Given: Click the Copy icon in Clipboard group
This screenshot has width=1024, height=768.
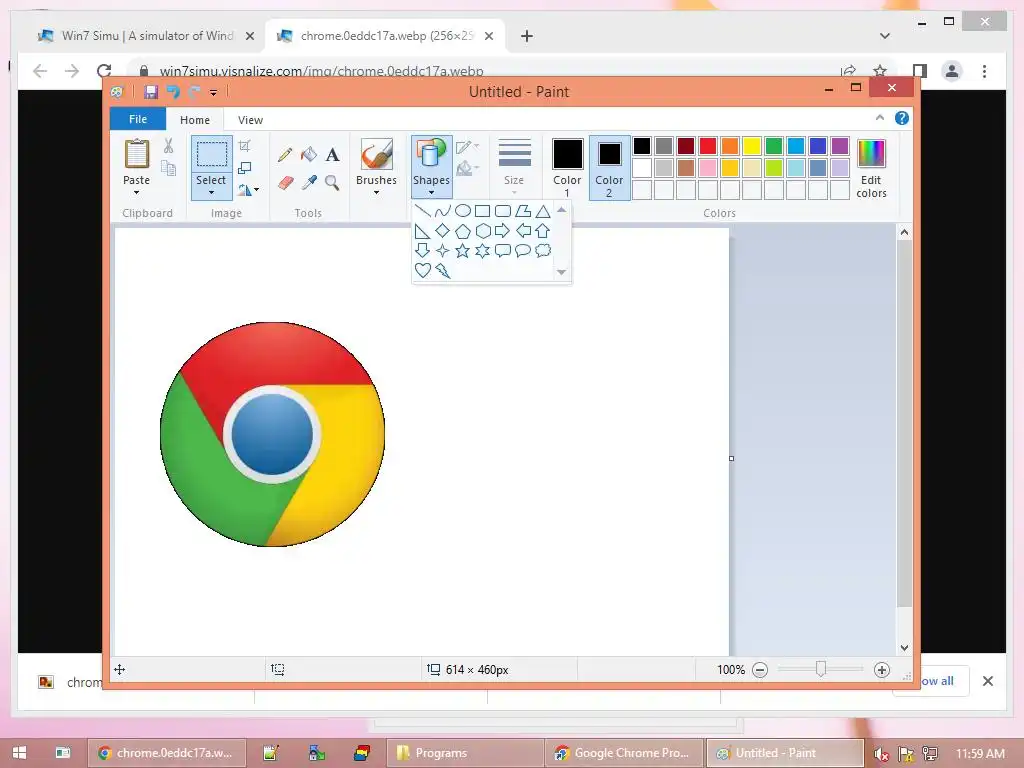Looking at the screenshot, I should coord(168,168).
